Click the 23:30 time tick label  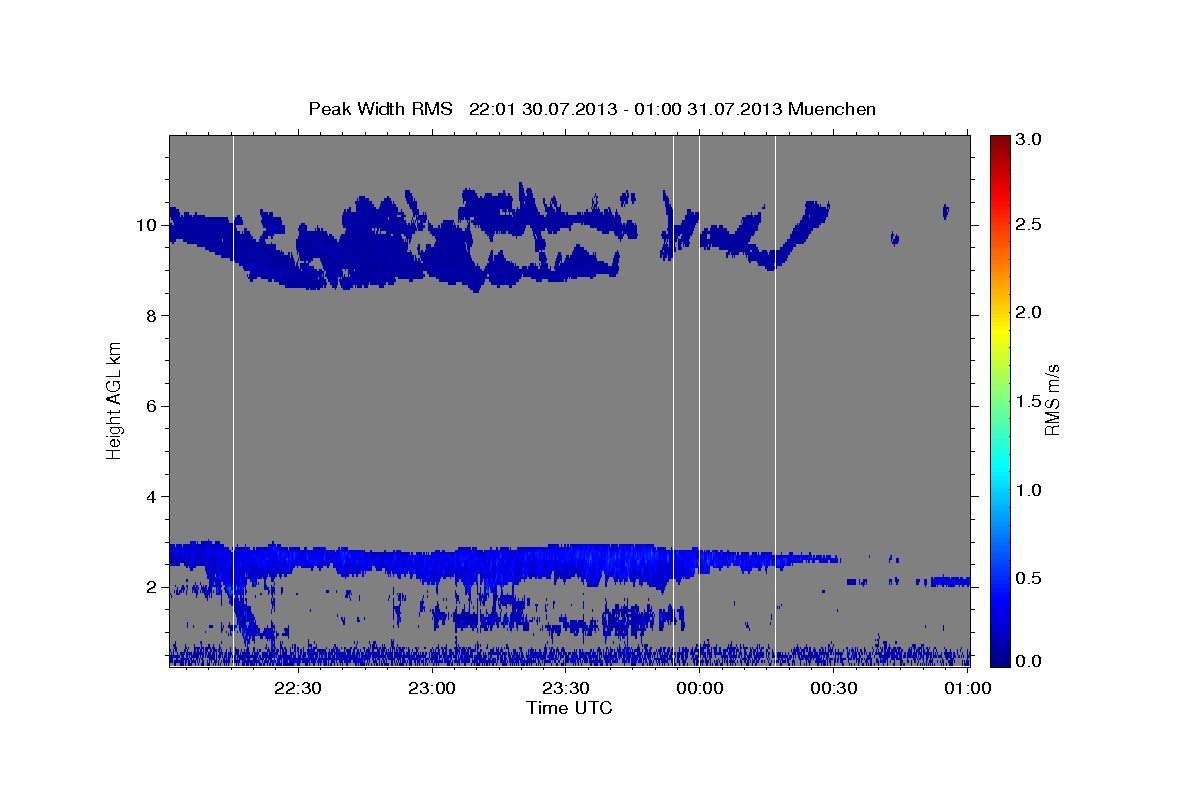565,688
